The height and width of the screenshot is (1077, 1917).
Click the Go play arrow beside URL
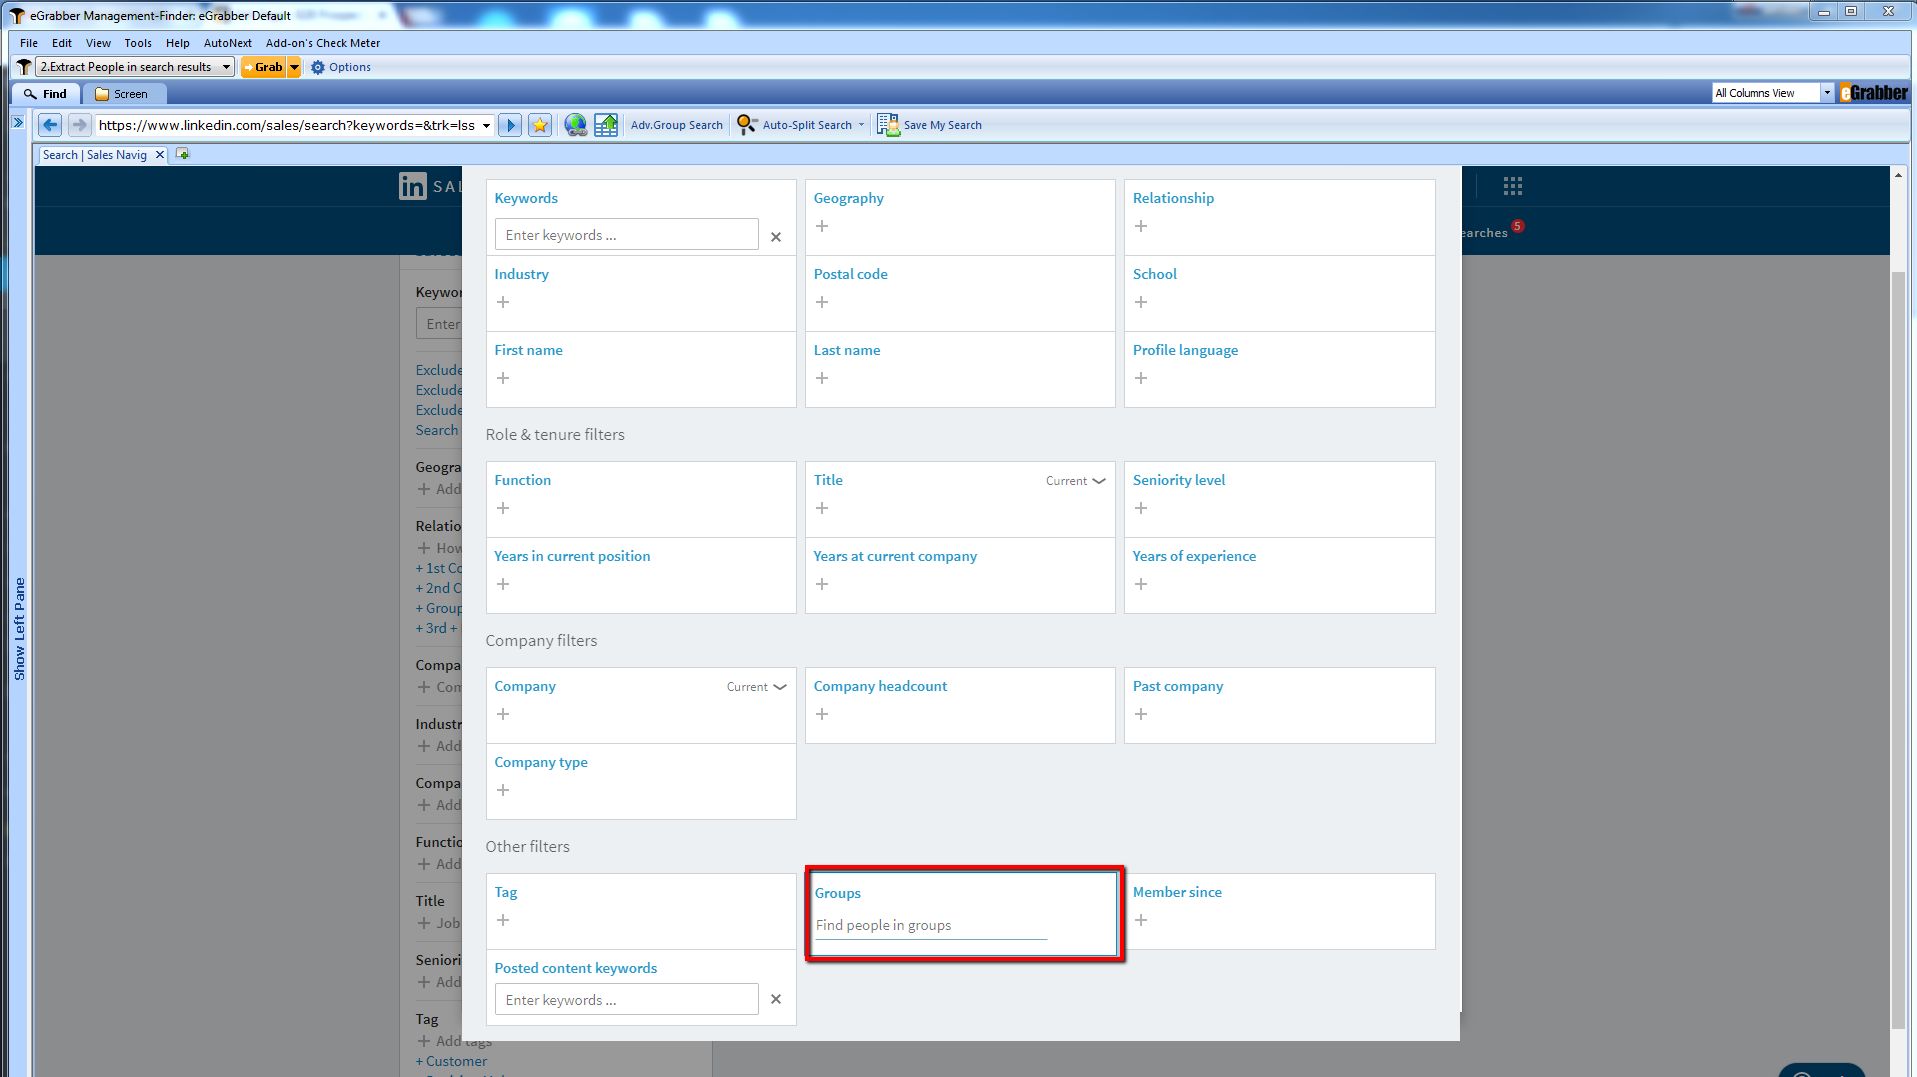(x=510, y=125)
